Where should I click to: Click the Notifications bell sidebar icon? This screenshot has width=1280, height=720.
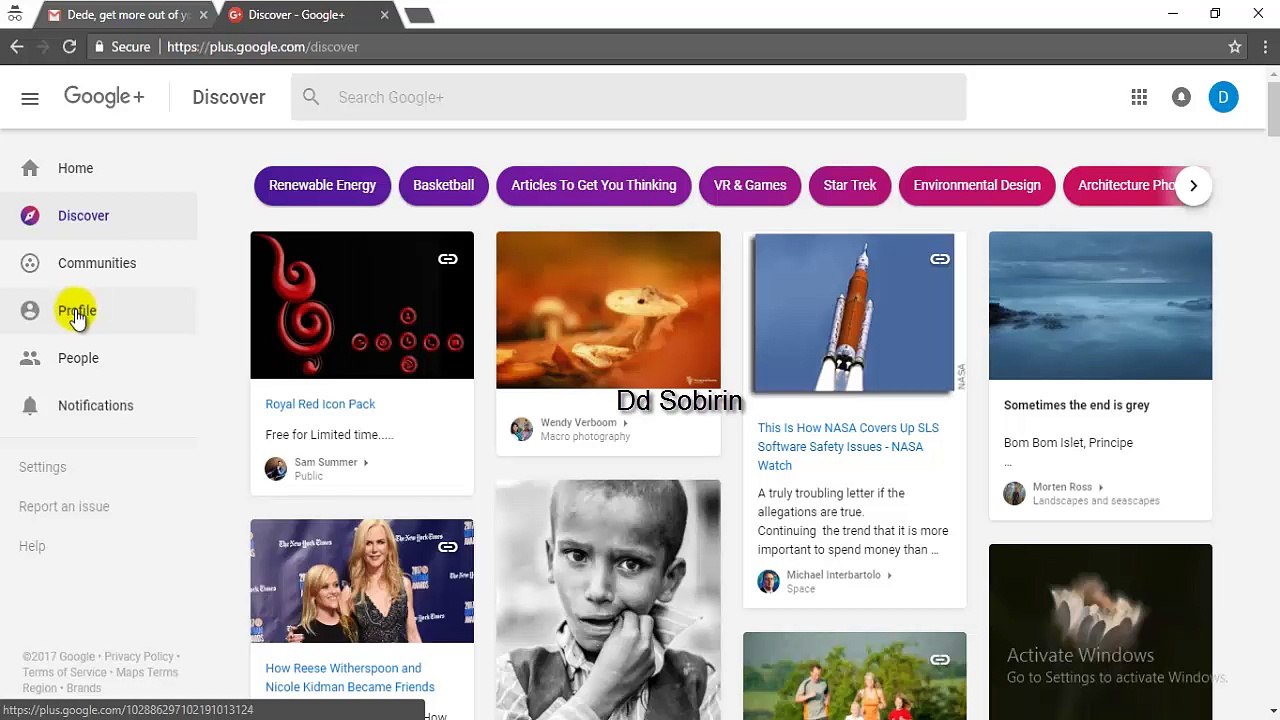(30, 405)
